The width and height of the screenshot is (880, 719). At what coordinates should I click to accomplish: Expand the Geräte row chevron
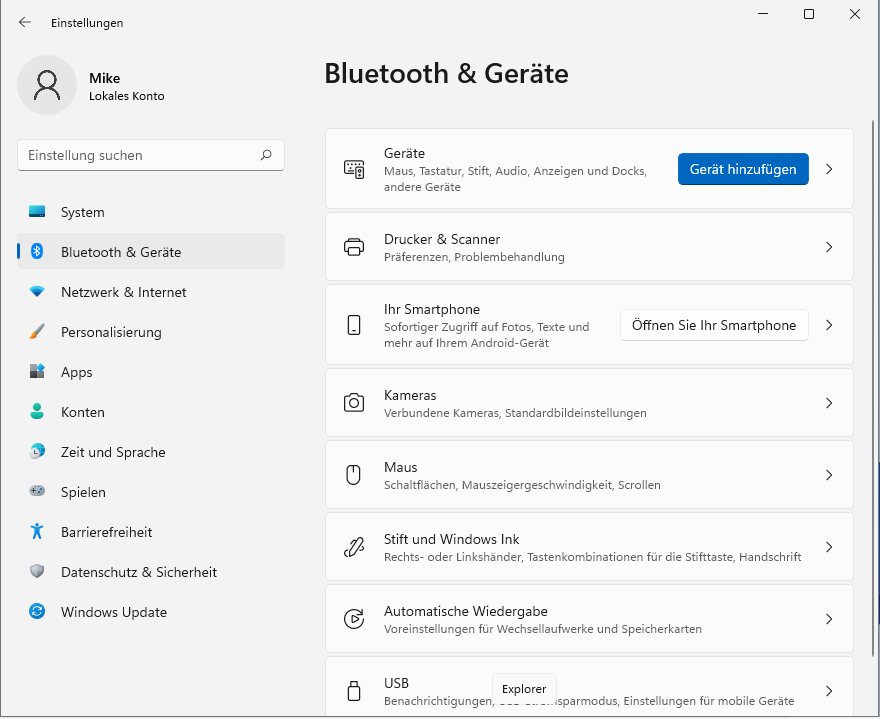[829, 169]
